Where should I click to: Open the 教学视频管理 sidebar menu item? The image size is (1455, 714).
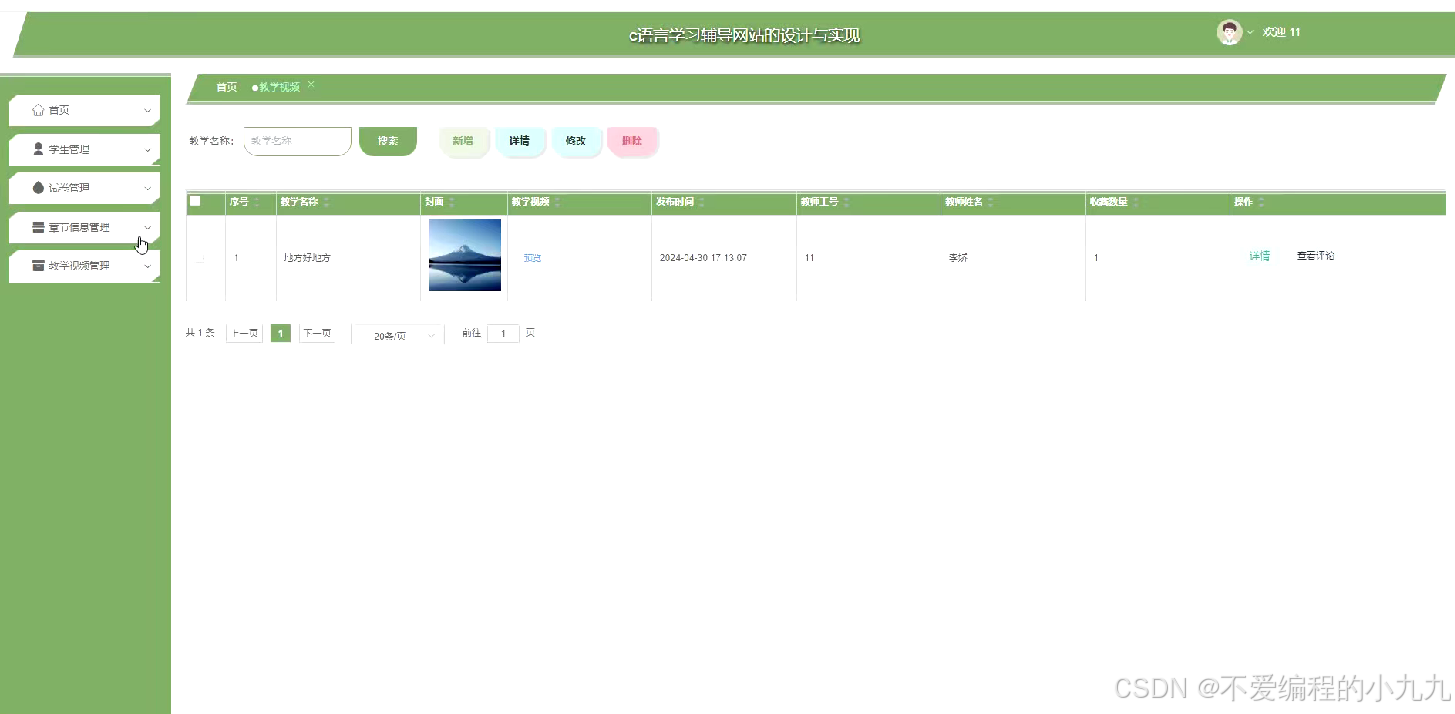84,266
